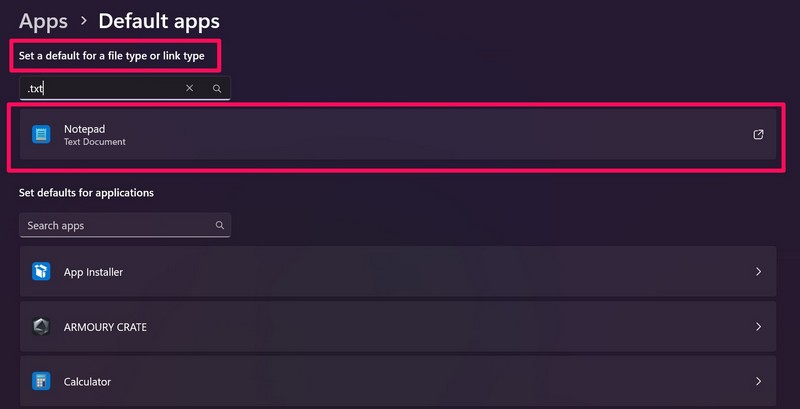Expand App Installer using its chevron
Viewport: 800px width, 409px height.
pyautogui.click(x=758, y=272)
